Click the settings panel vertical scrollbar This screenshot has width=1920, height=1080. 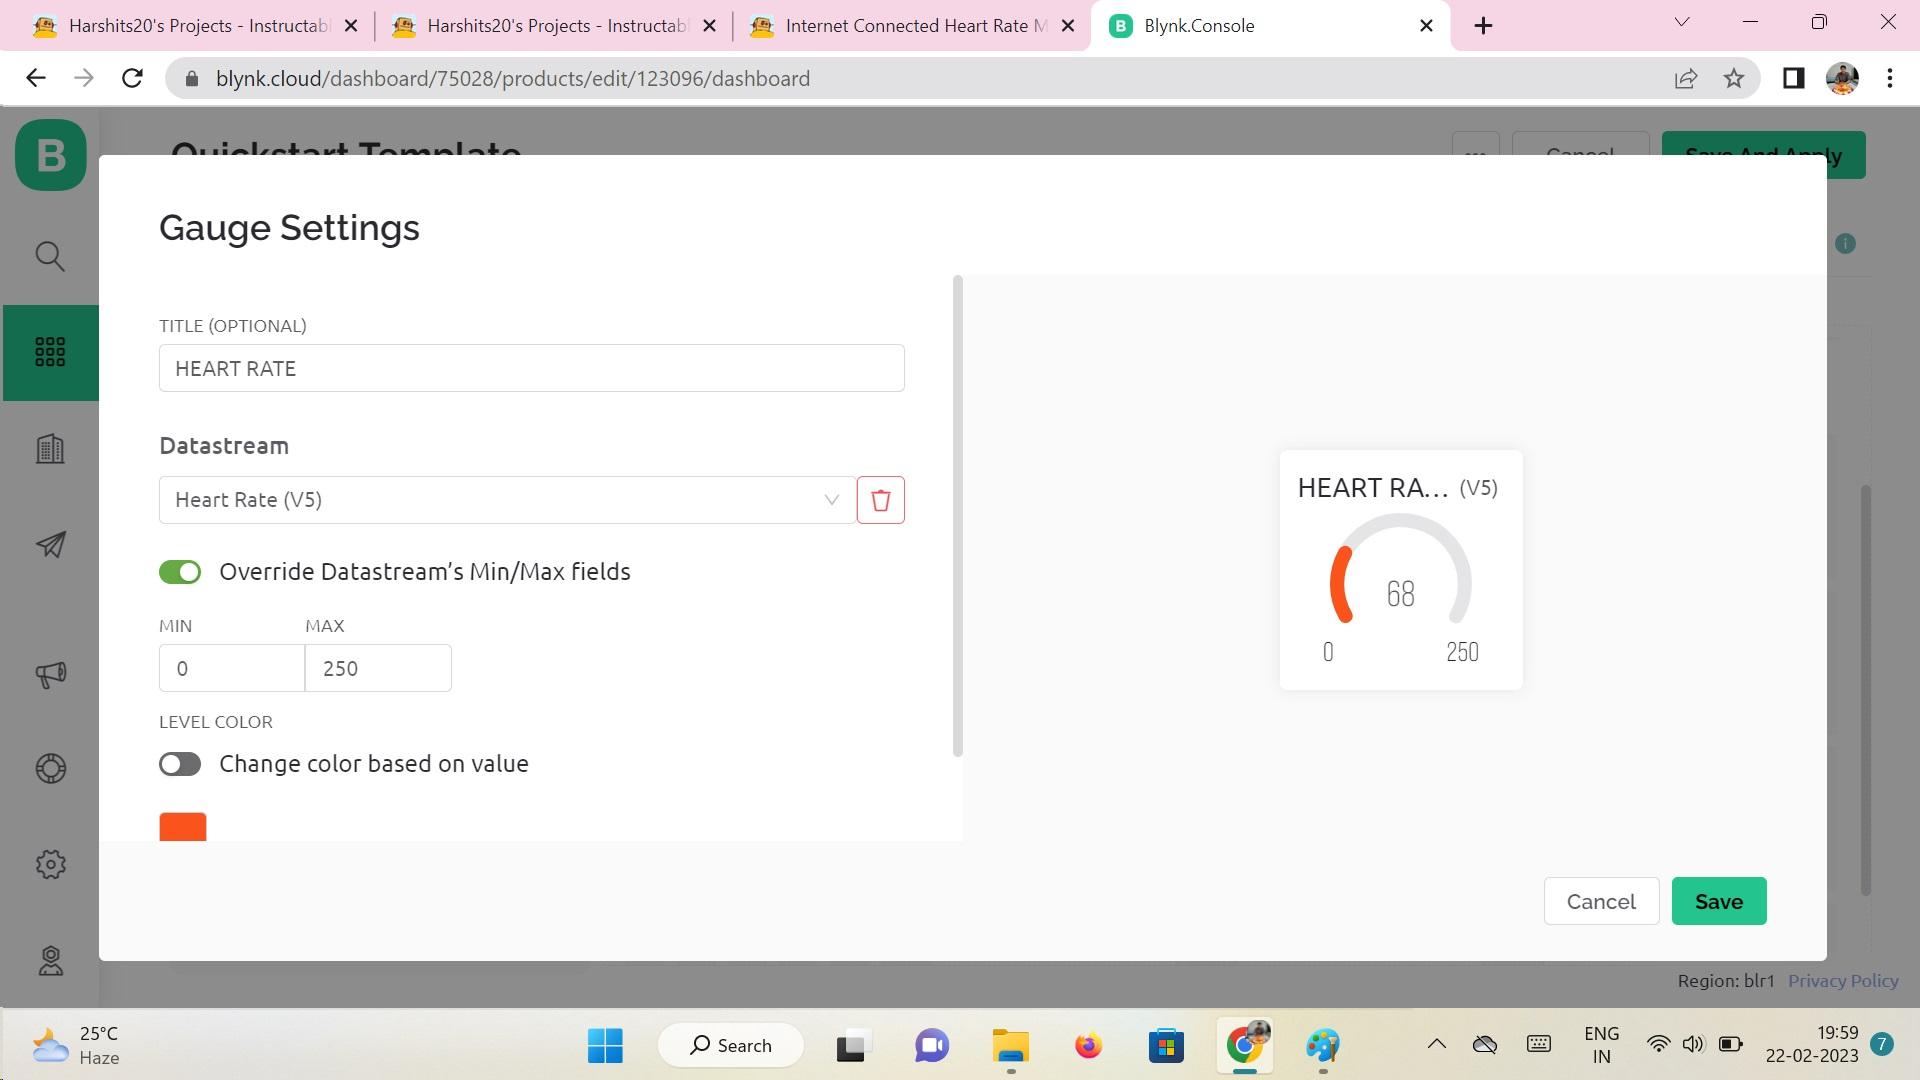tap(958, 516)
